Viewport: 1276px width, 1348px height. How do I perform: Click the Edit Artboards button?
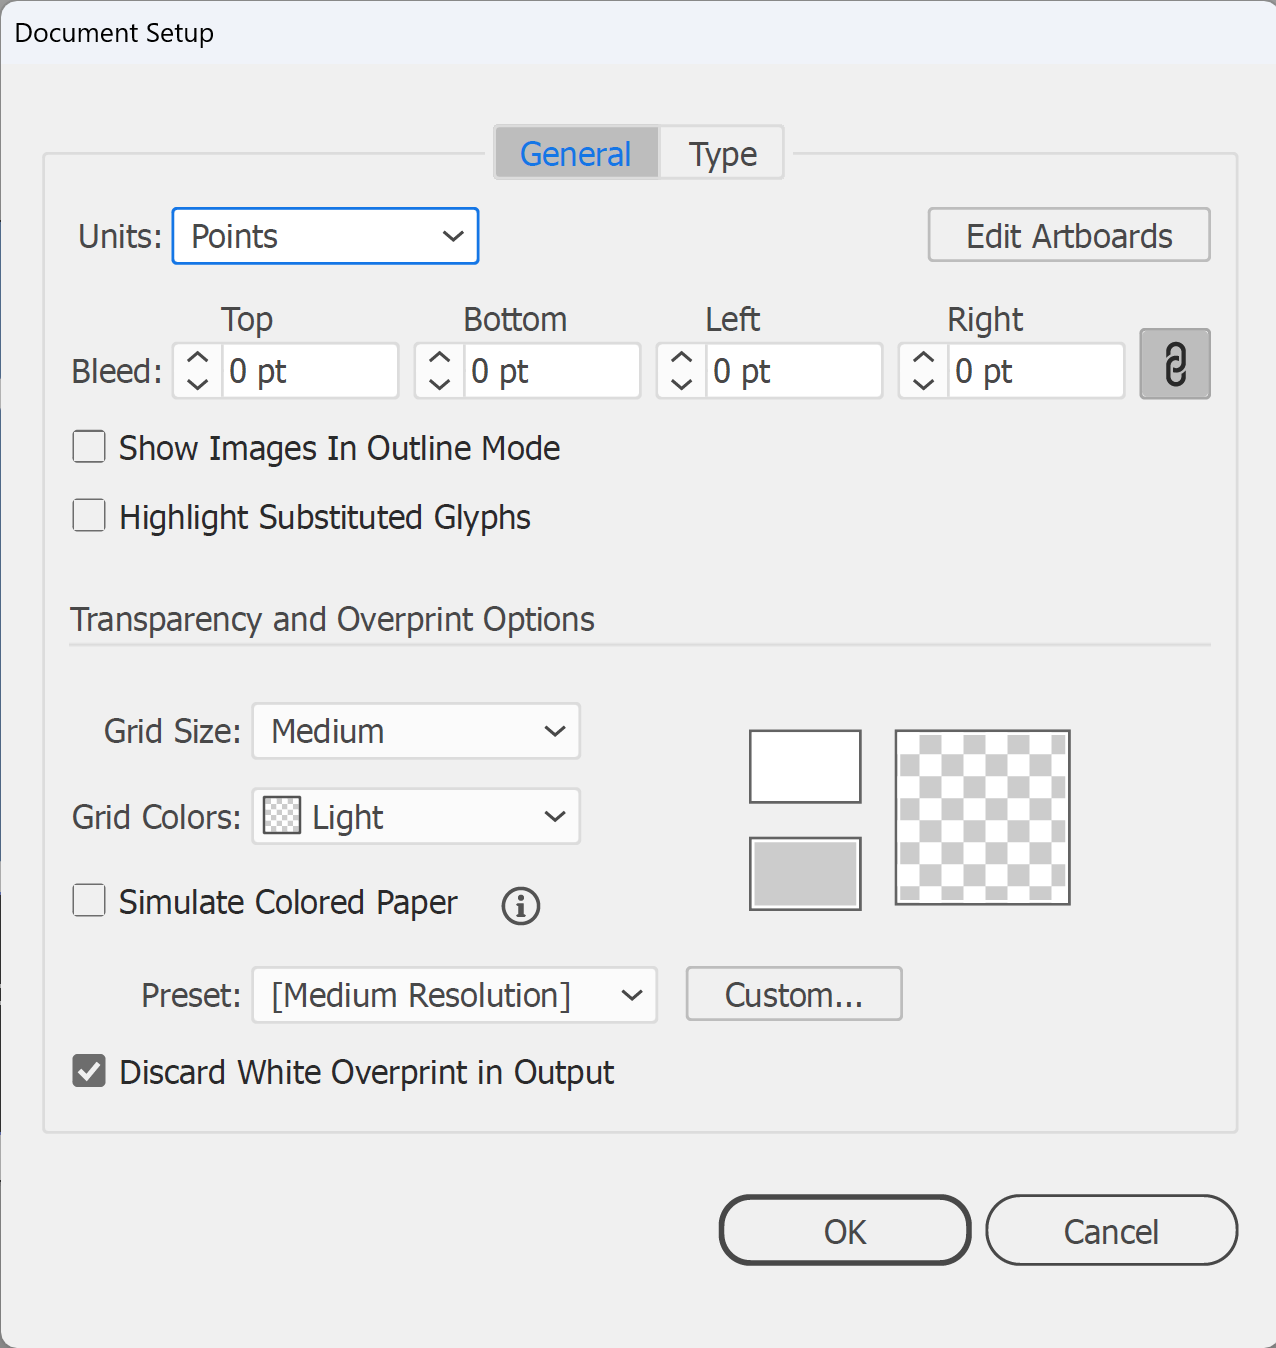tap(1069, 235)
